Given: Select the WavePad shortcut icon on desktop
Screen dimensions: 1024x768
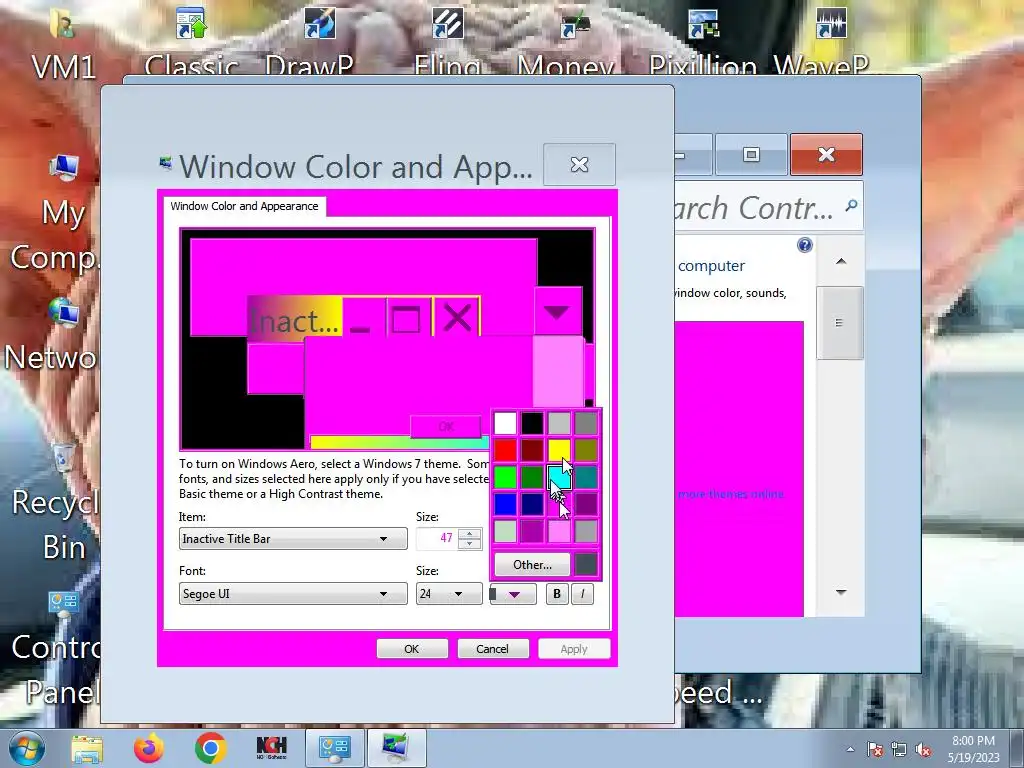Looking at the screenshot, I should point(831,24).
